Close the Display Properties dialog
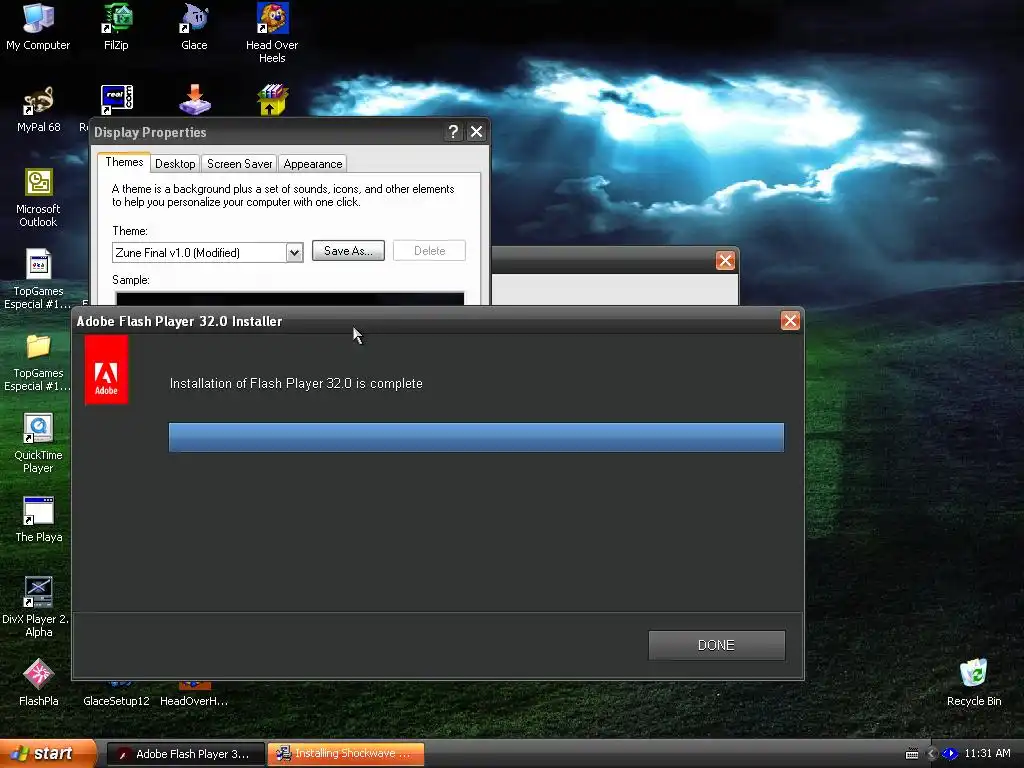The width and height of the screenshot is (1024, 768). [477, 132]
